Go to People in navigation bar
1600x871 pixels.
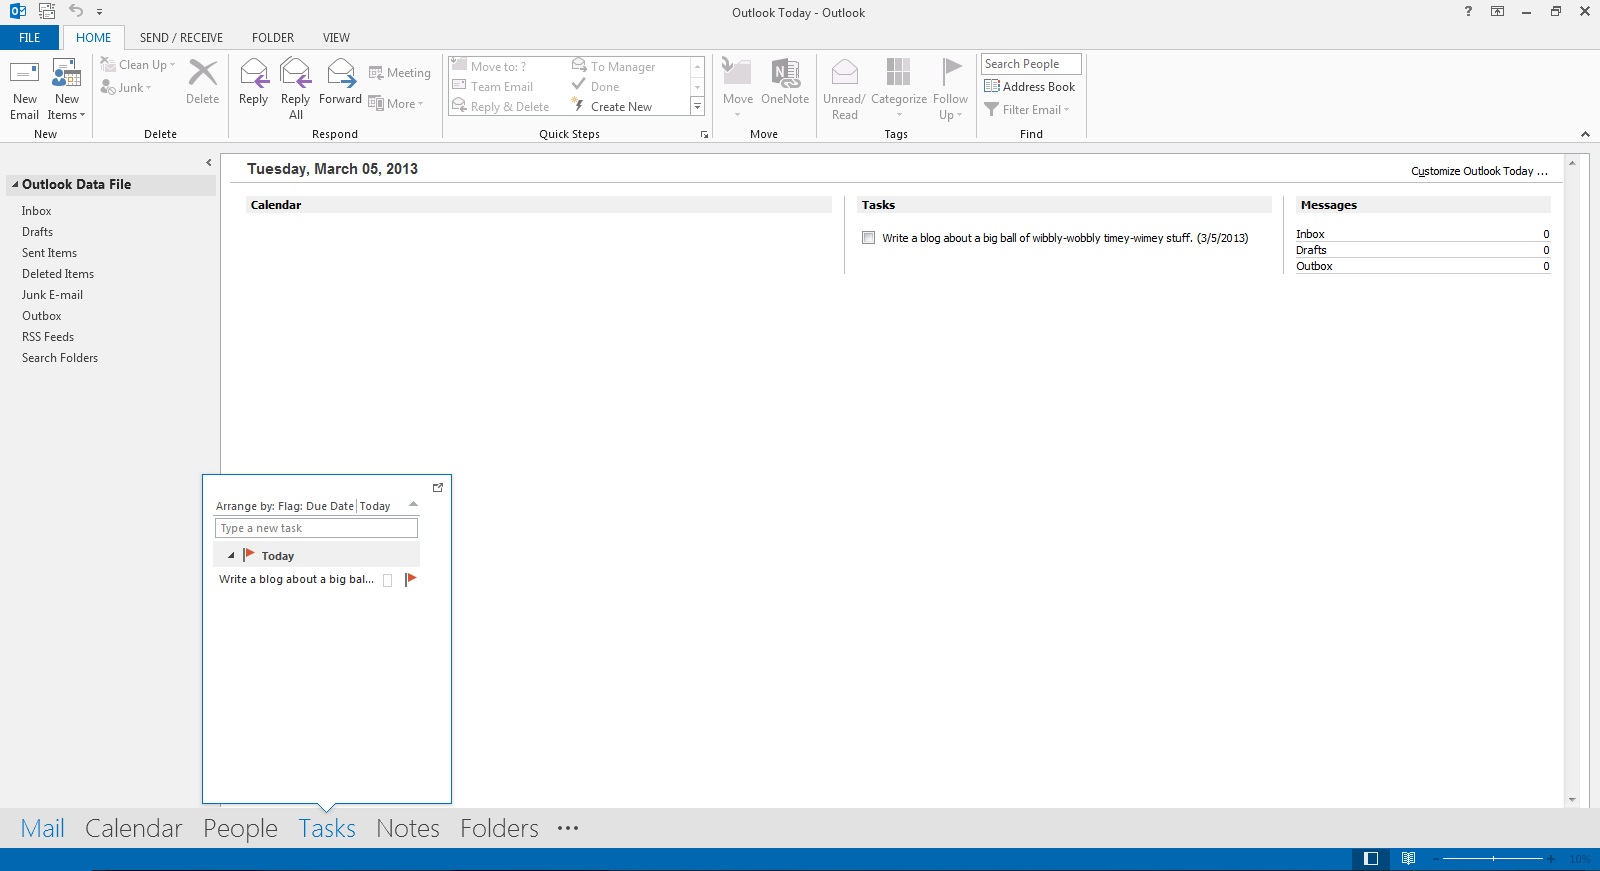tap(240, 828)
